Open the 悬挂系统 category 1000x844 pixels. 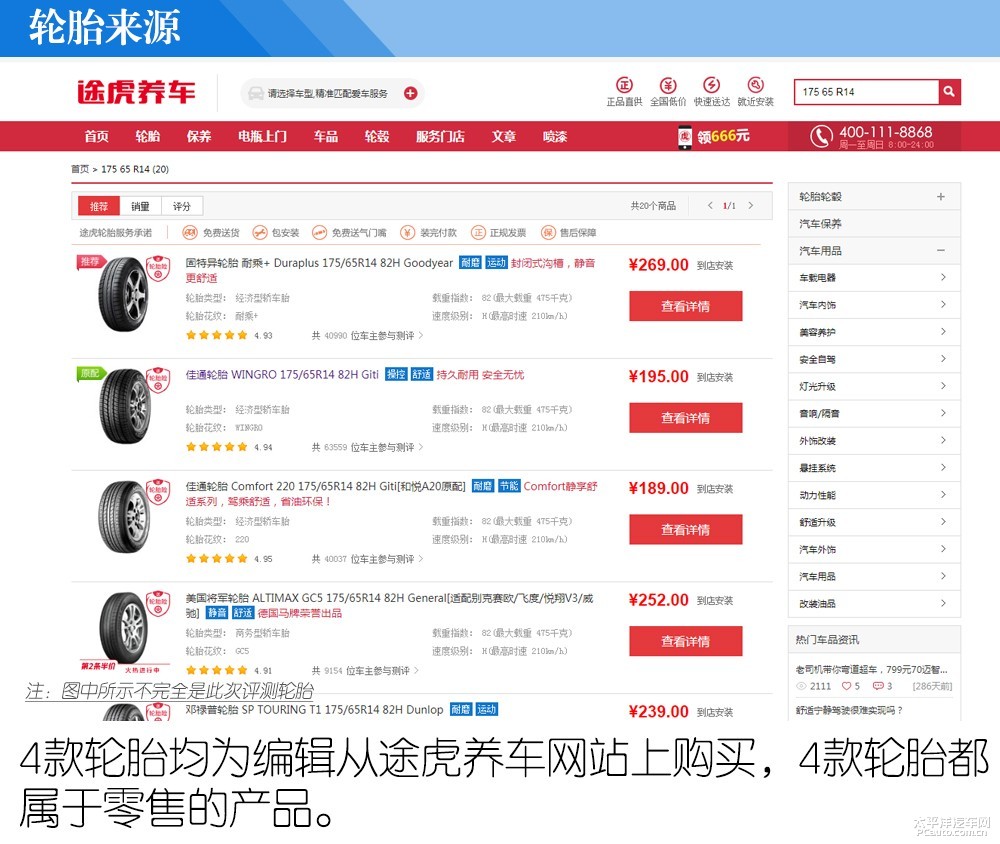pyautogui.click(x=874, y=468)
